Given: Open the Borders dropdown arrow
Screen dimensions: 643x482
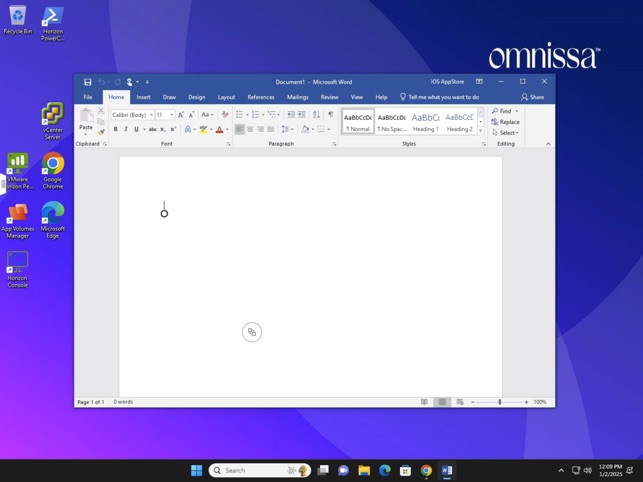Looking at the screenshot, I should pyautogui.click(x=328, y=129).
